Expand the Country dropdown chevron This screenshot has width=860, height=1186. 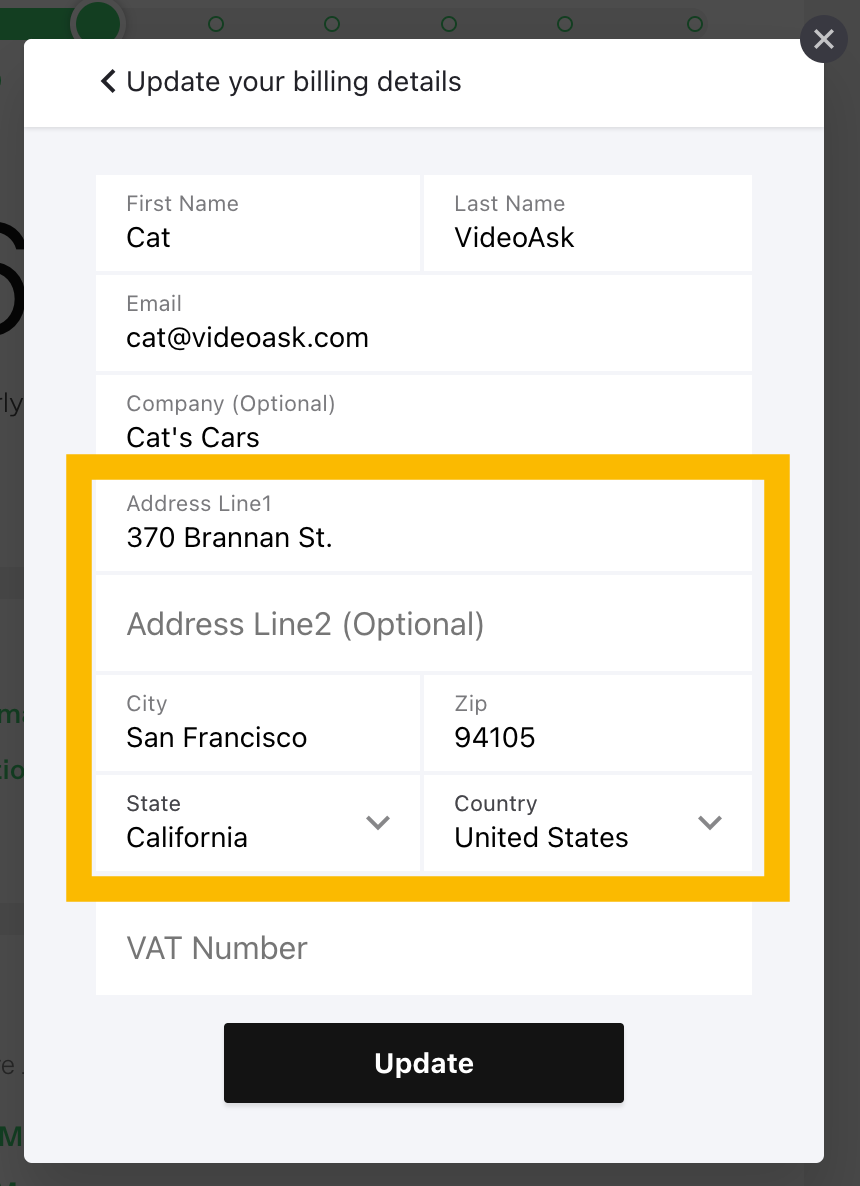coord(709,823)
